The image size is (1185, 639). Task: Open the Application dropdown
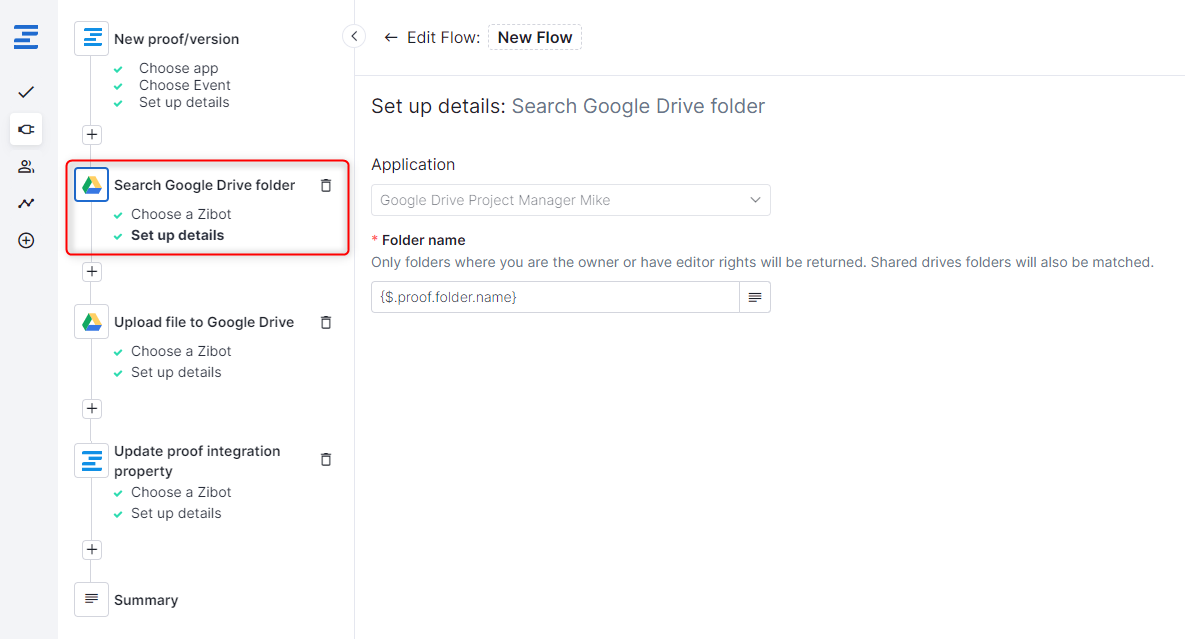(570, 200)
